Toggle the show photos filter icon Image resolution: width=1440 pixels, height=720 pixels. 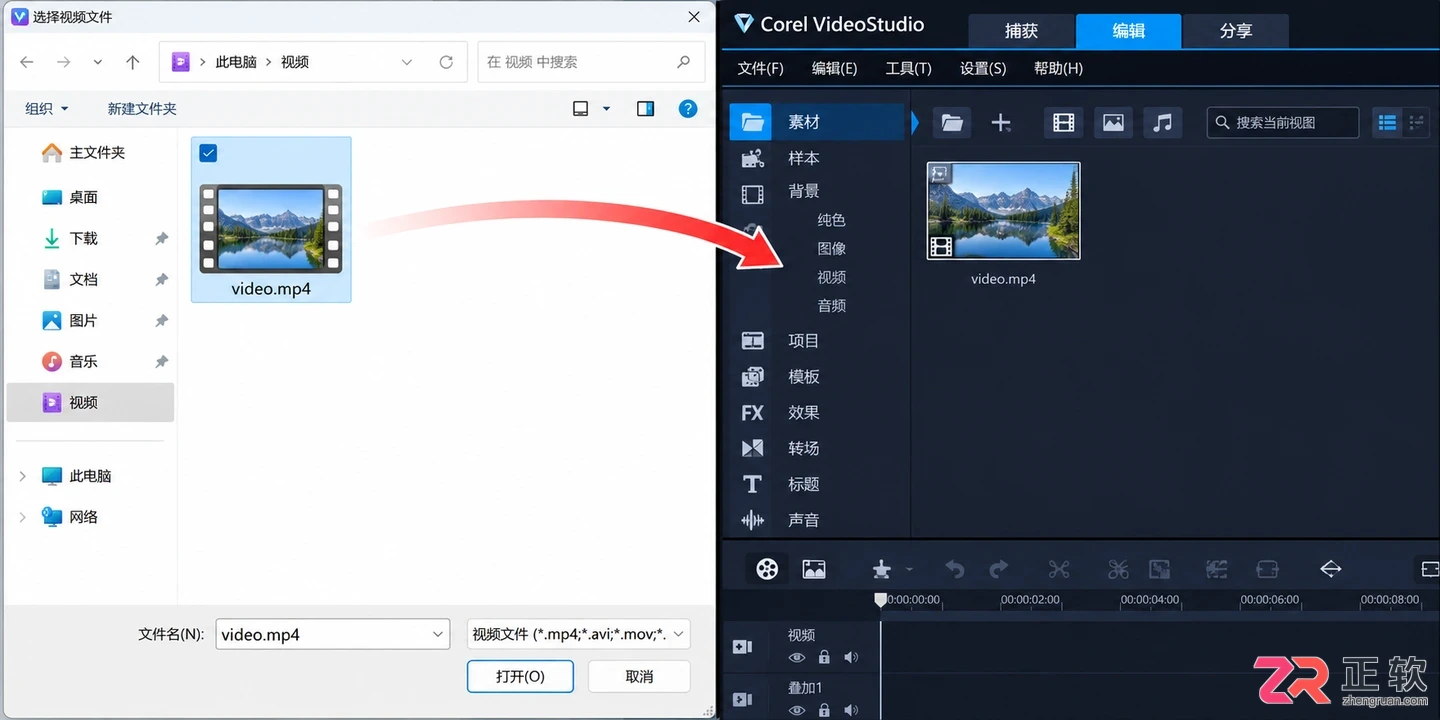1113,122
